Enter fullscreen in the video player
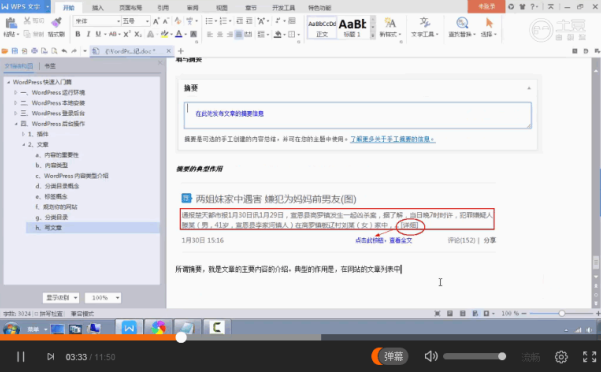Image resolution: width=601 pixels, height=372 pixels. (589, 357)
